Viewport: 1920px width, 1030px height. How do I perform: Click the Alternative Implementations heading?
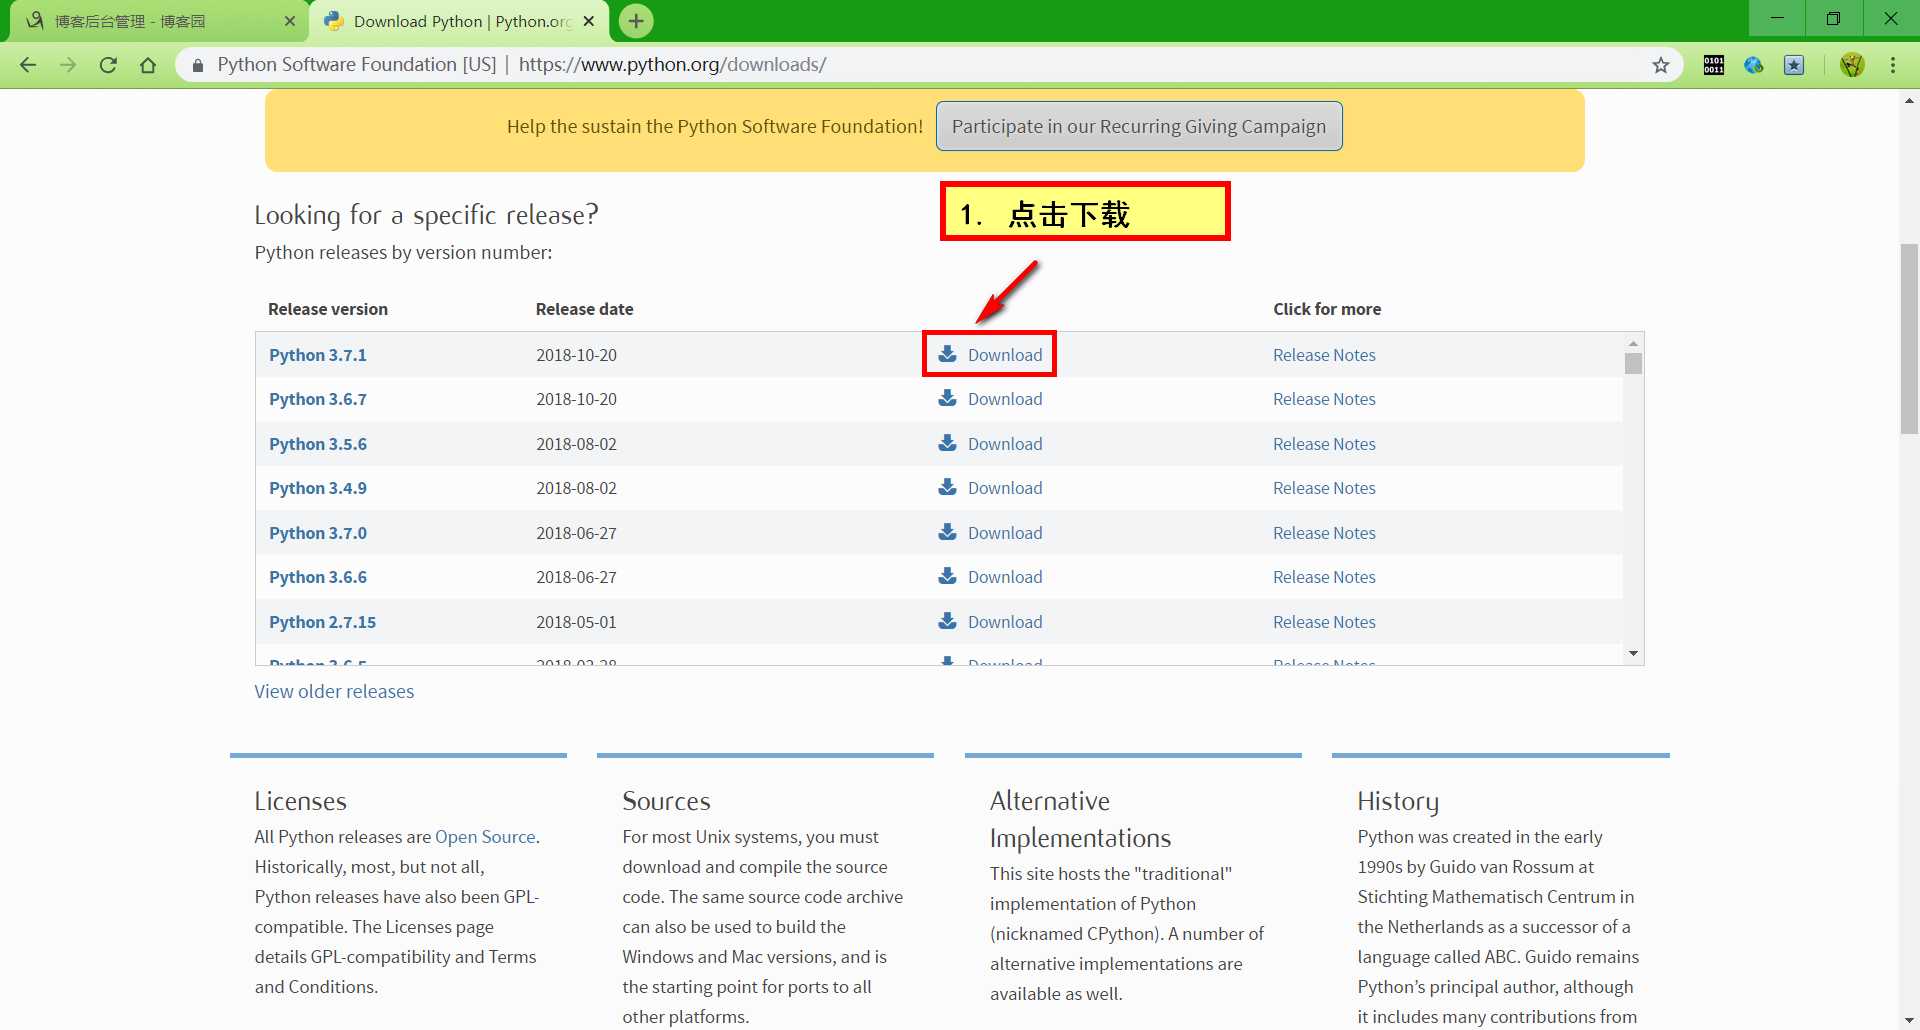coord(1080,819)
